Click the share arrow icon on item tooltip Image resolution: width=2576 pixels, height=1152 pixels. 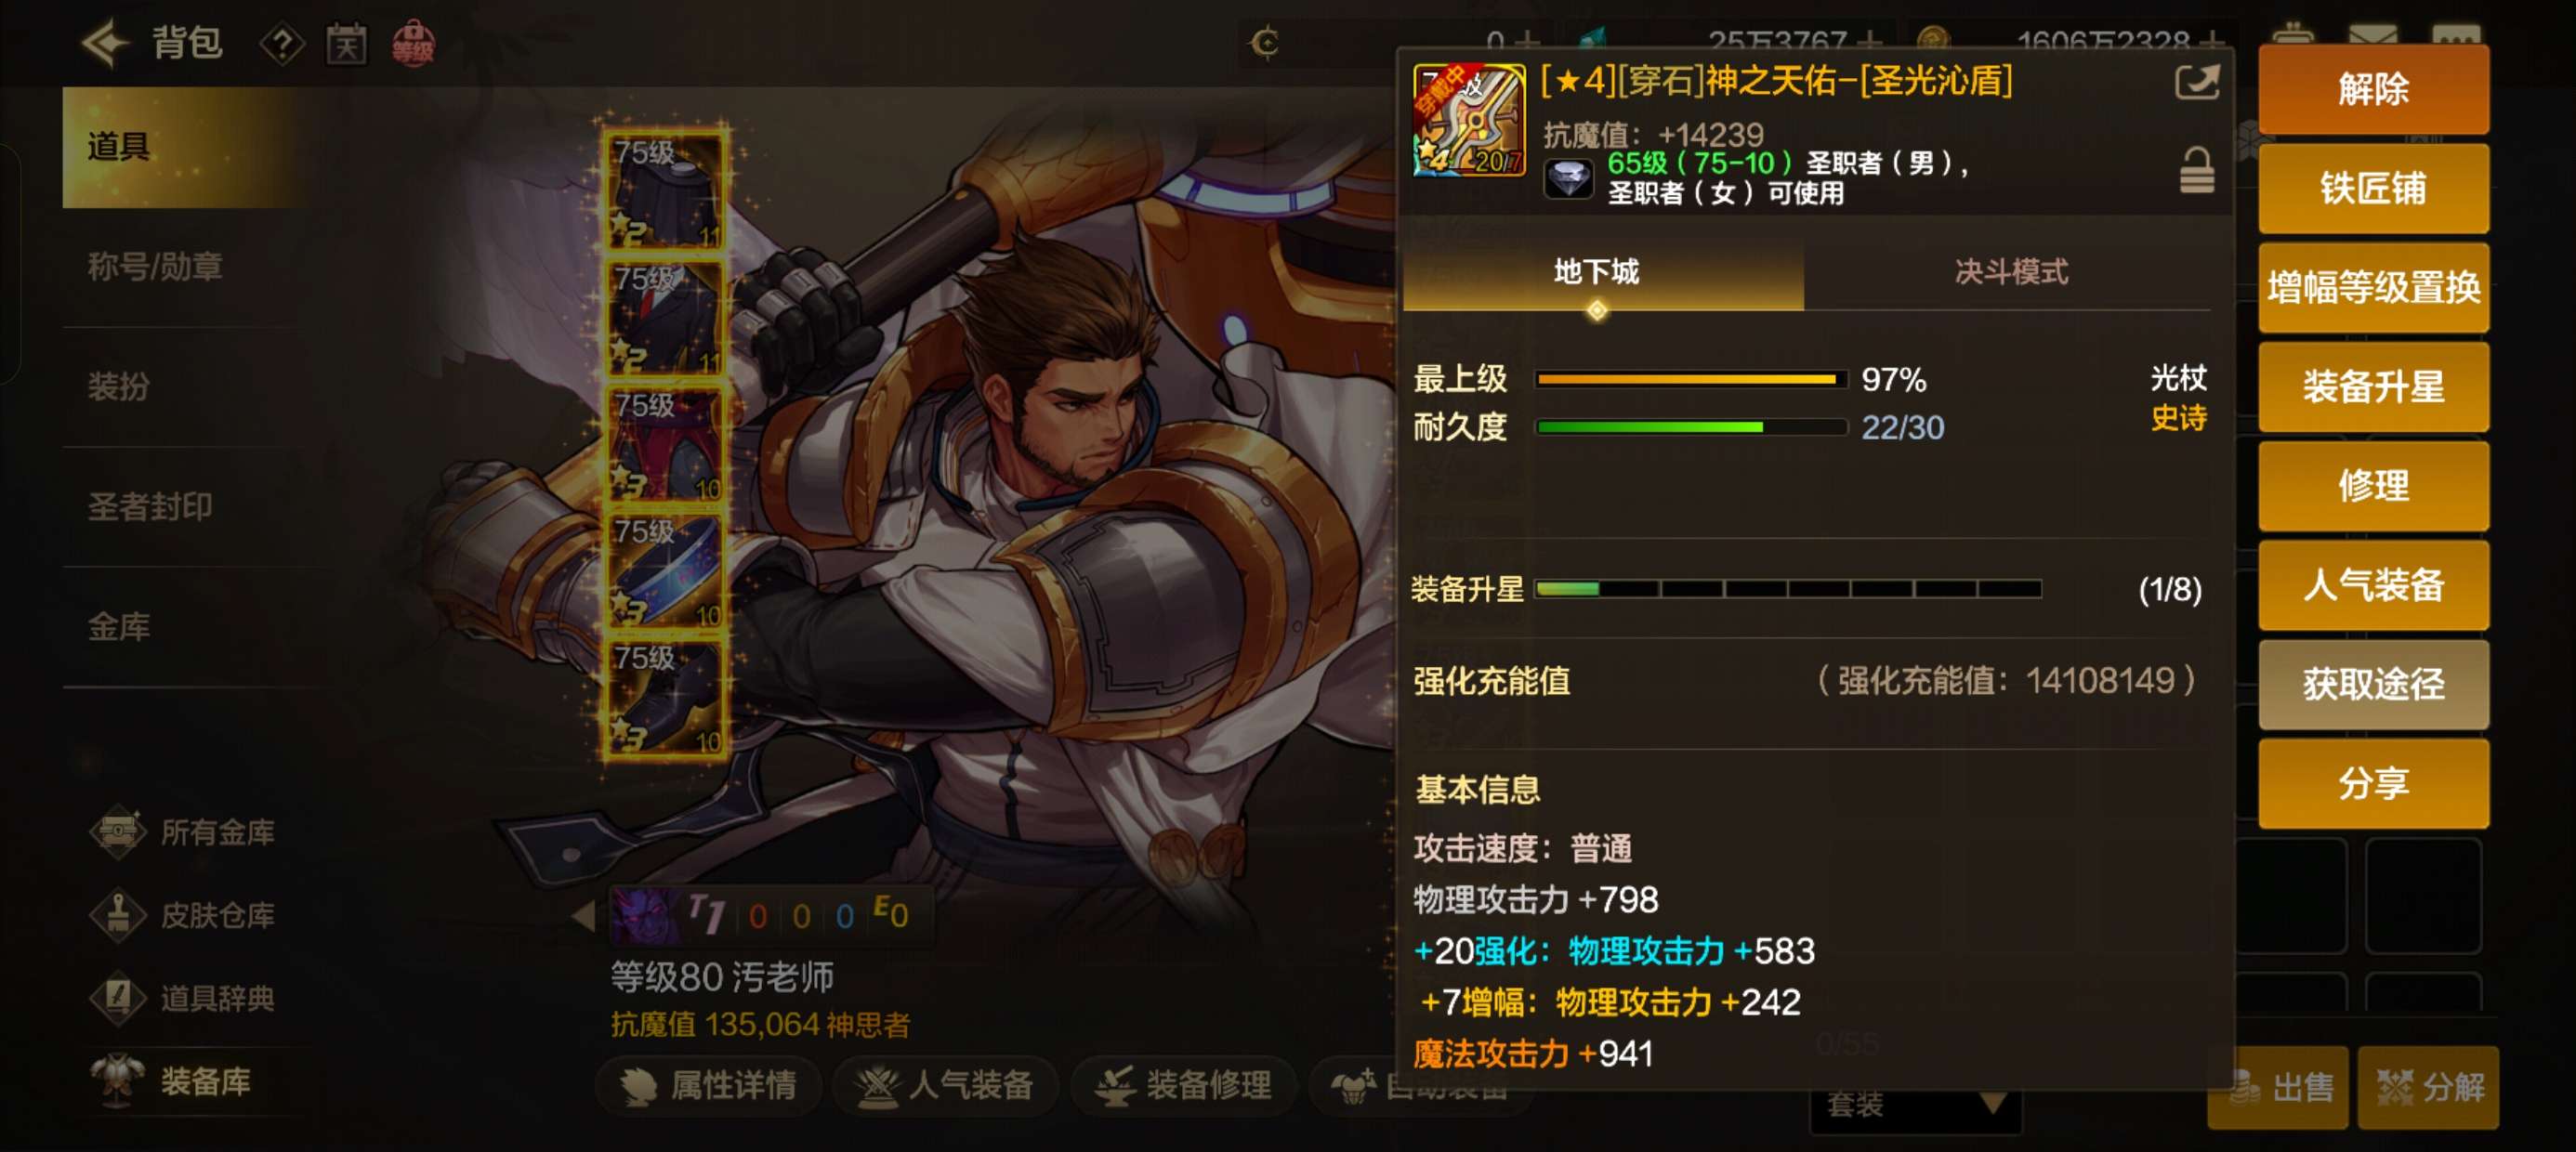pos(2196,82)
